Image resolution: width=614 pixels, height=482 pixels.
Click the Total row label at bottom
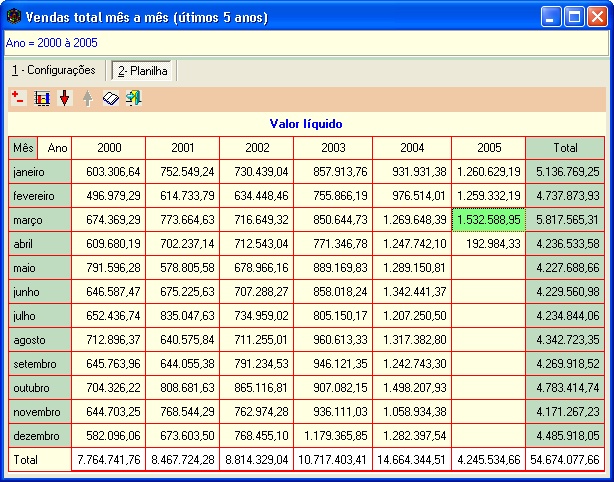(x=40, y=460)
